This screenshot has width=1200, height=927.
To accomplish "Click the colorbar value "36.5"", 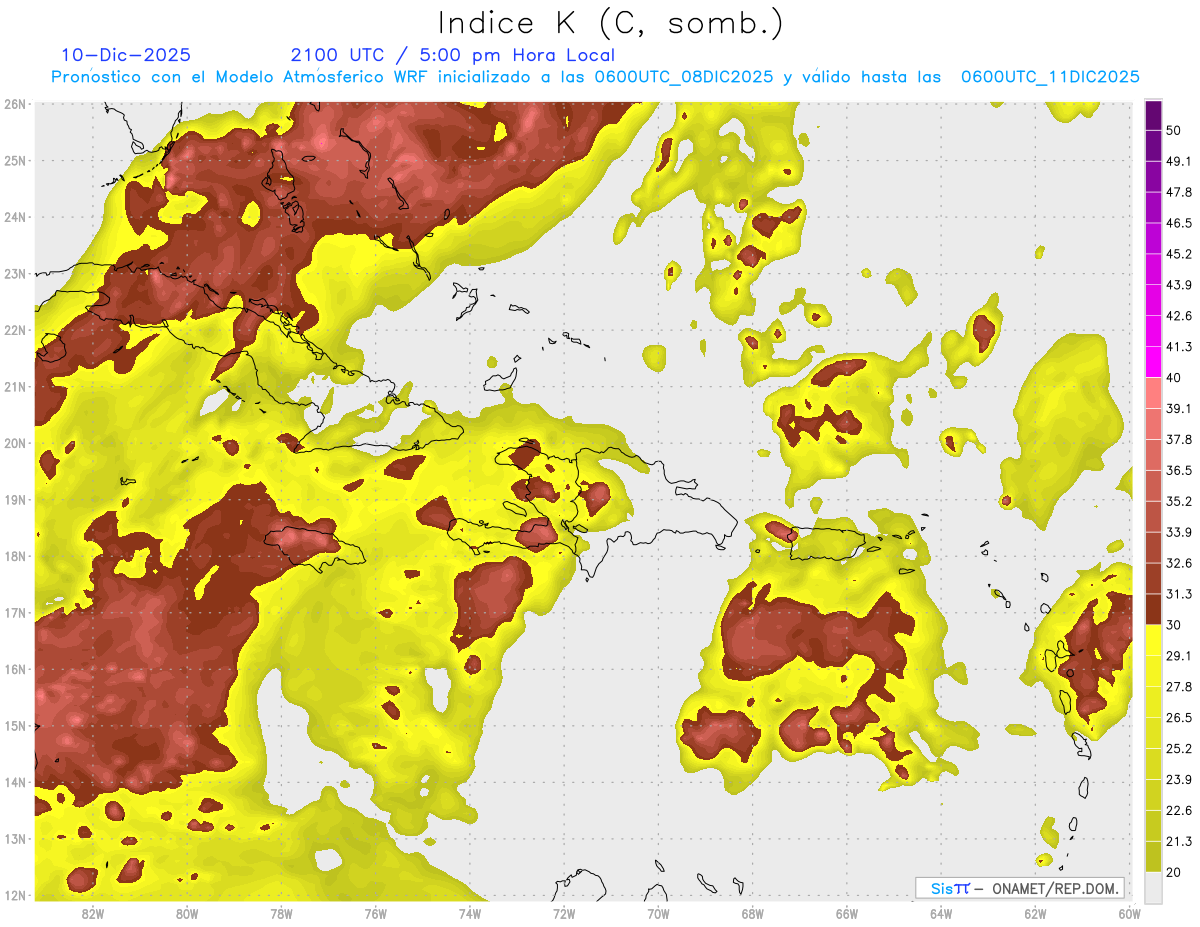I will (x=1179, y=470).
